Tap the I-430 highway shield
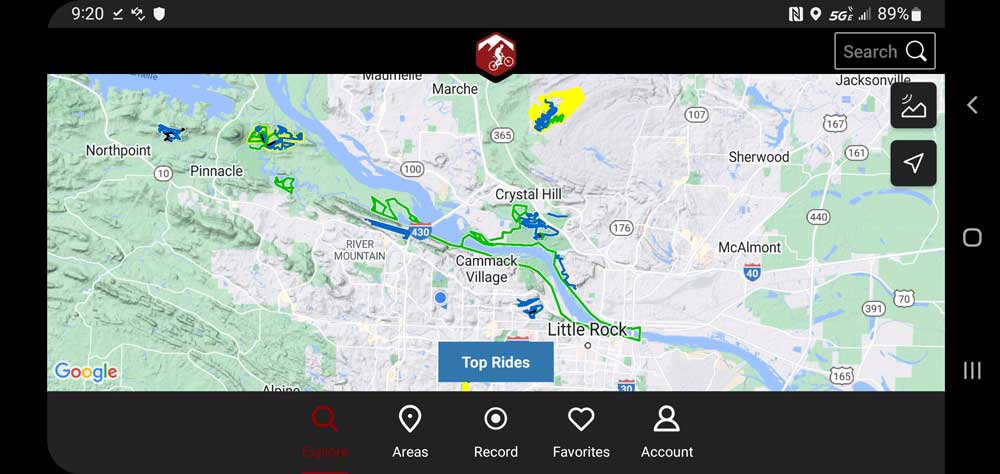This screenshot has width=1000, height=474. [420, 231]
